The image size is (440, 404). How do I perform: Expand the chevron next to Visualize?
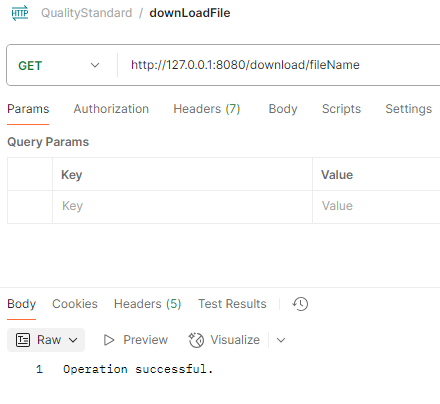[x=281, y=340]
